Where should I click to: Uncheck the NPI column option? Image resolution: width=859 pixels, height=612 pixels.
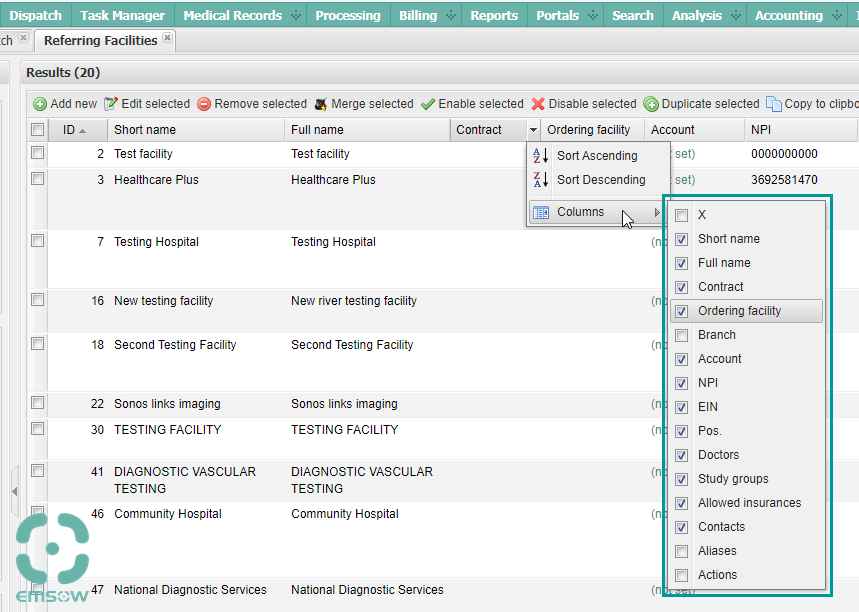682,384
